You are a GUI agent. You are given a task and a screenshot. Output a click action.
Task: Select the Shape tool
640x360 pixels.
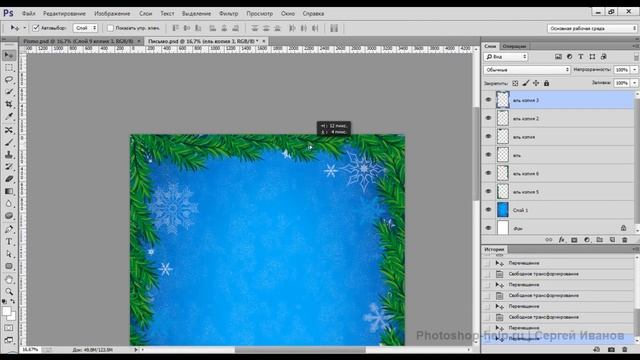pos(9,266)
